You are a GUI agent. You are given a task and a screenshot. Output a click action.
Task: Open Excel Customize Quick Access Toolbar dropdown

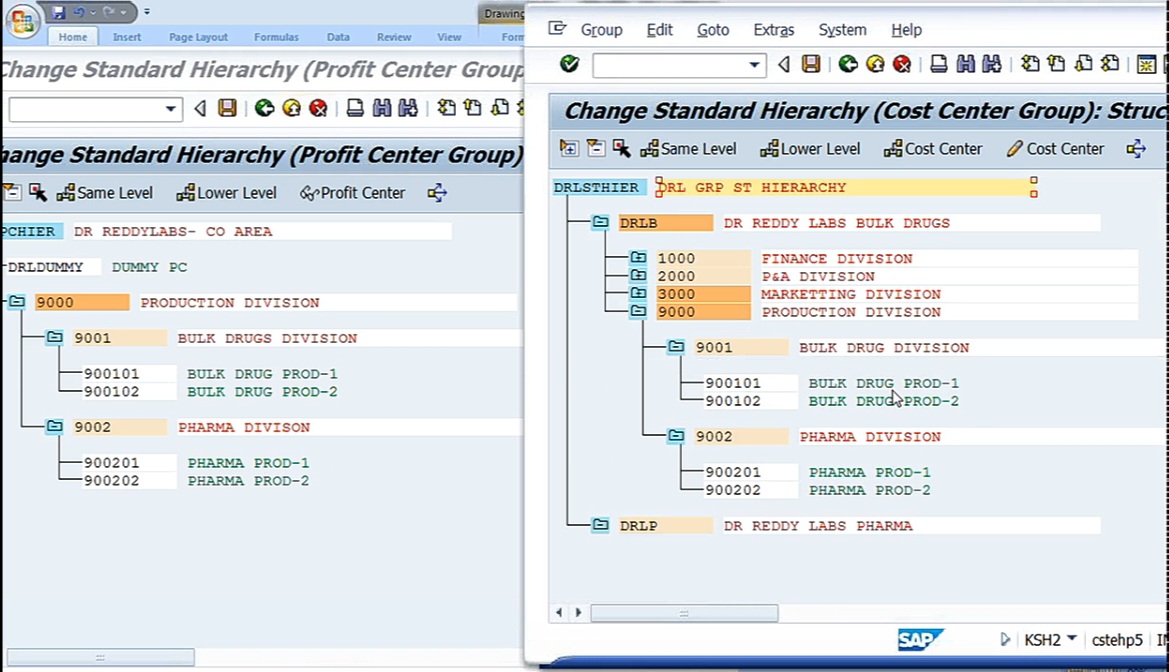pyautogui.click(x=147, y=12)
